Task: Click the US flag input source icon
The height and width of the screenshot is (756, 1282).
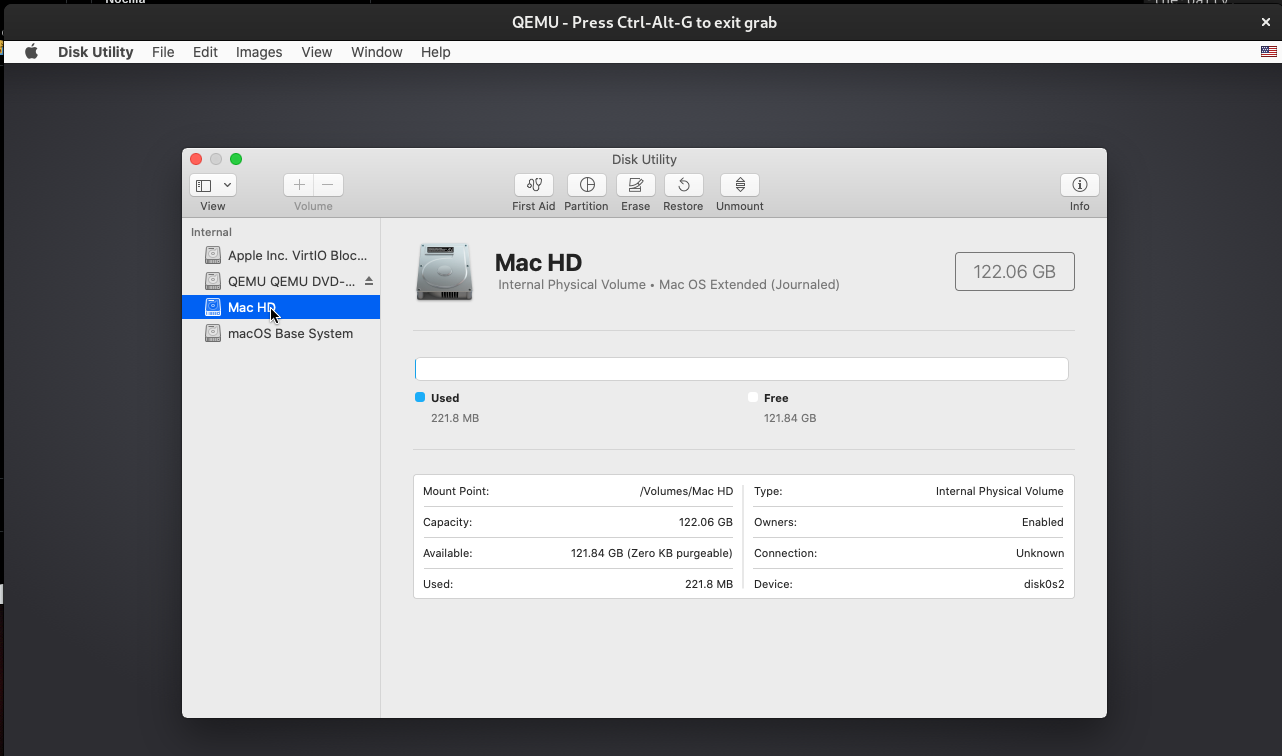Action: click(1268, 52)
